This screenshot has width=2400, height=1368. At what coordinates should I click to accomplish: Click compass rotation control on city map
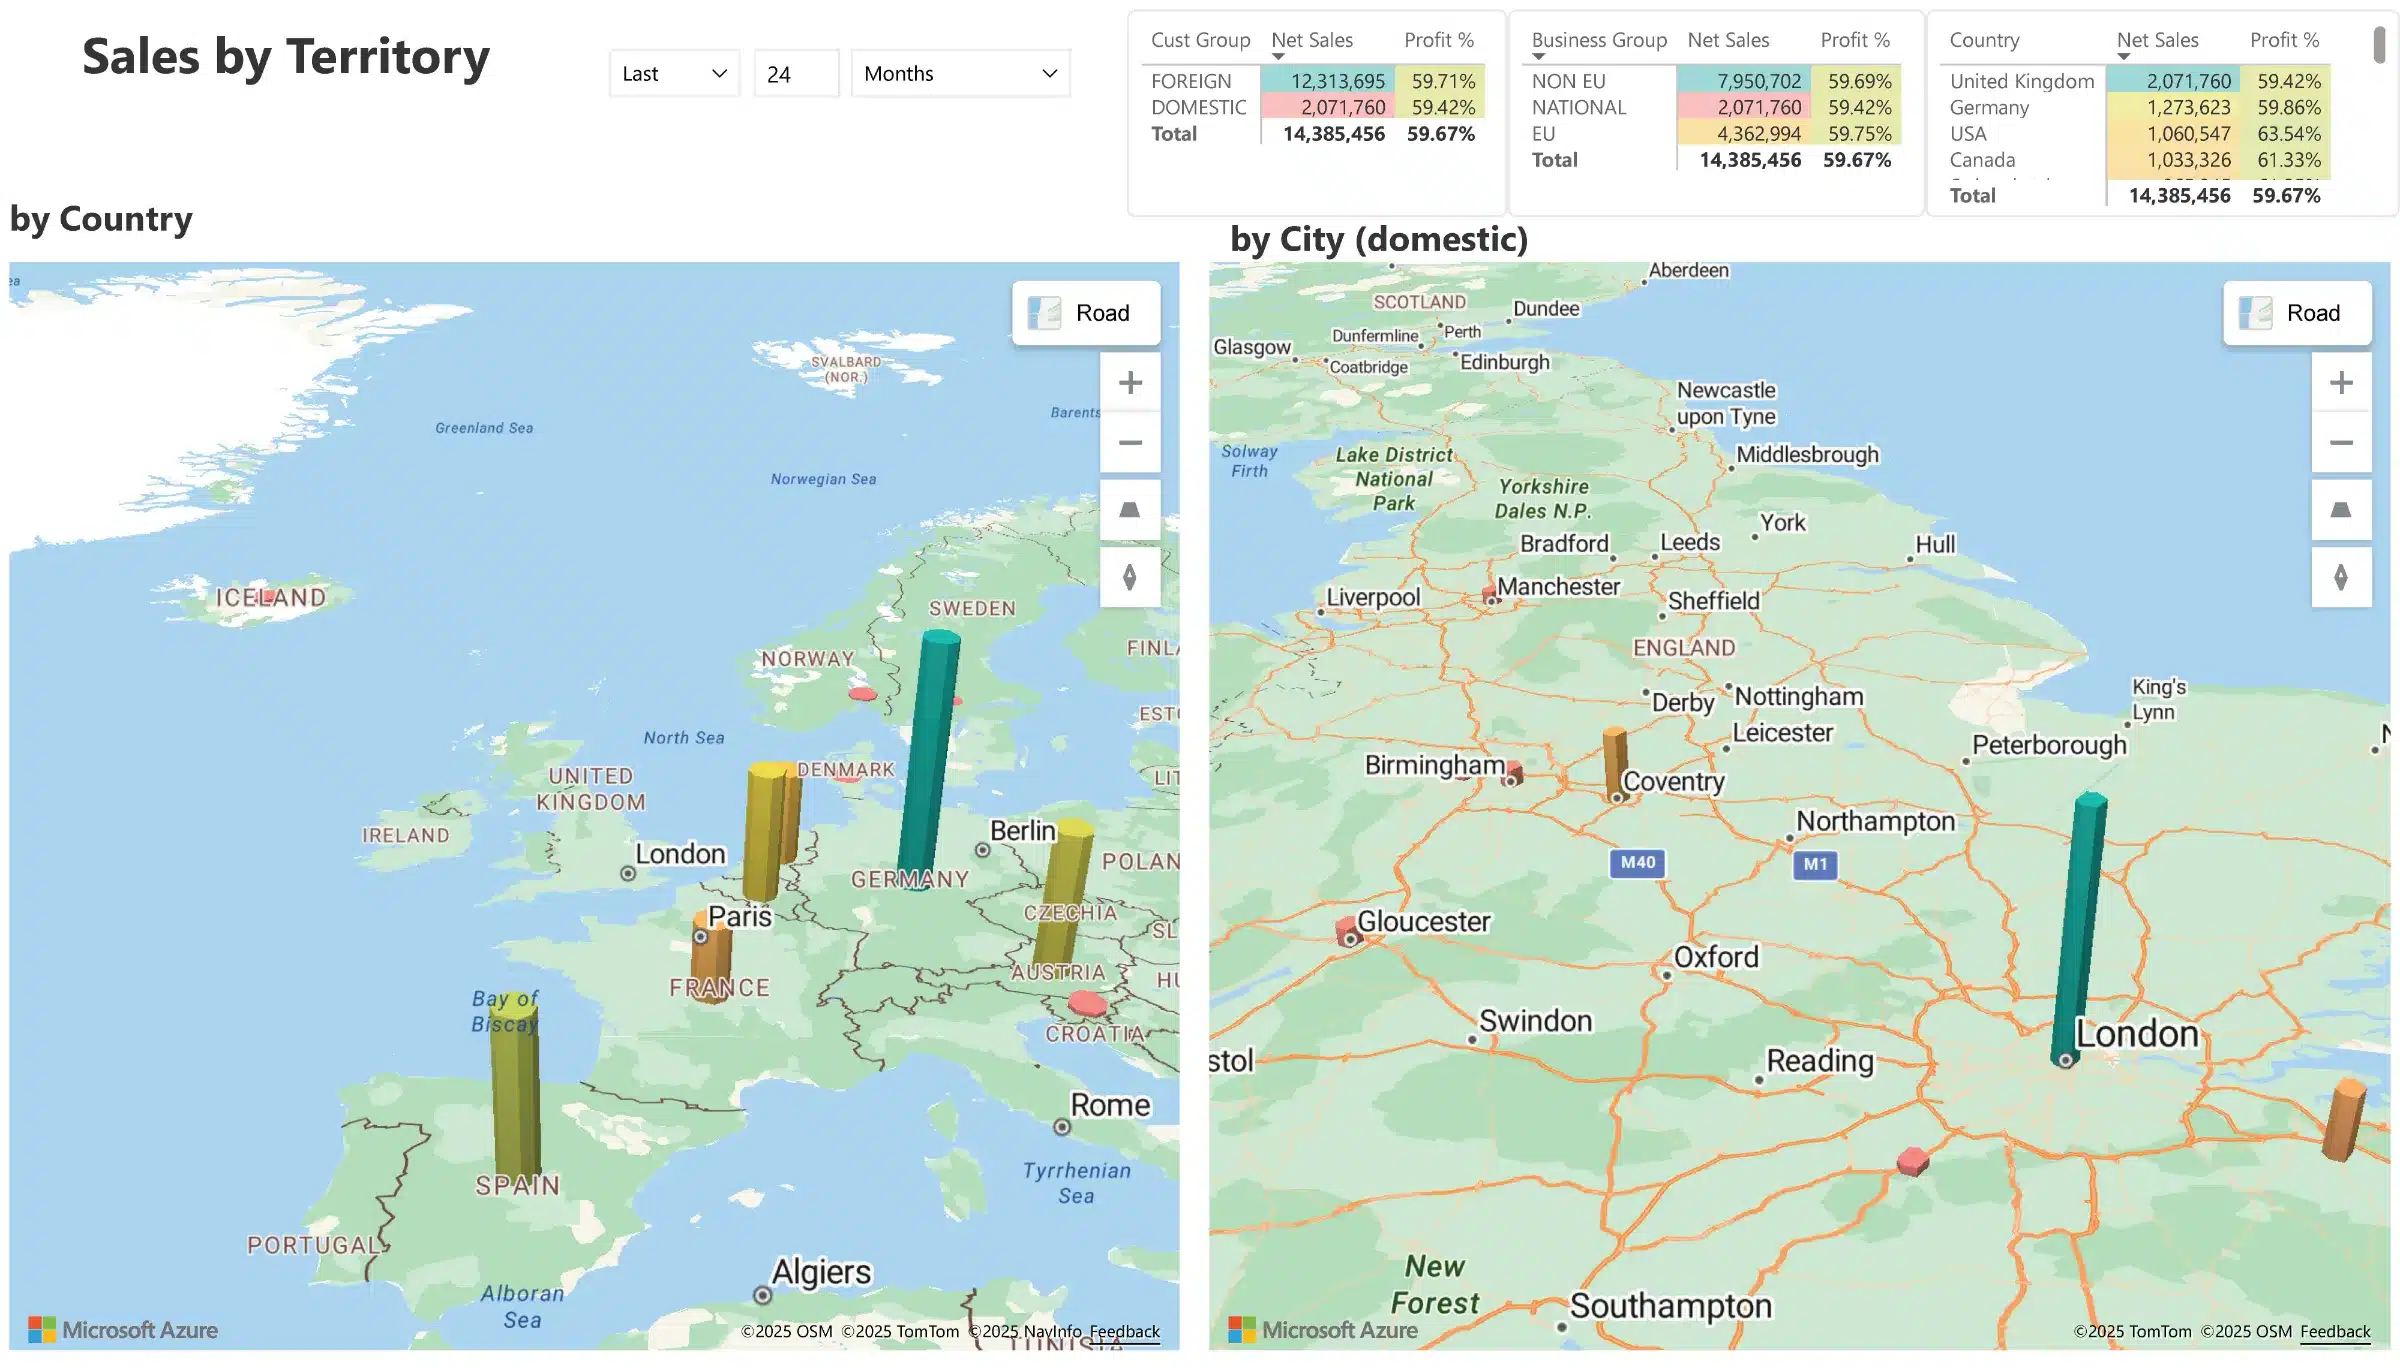pyautogui.click(x=2341, y=577)
